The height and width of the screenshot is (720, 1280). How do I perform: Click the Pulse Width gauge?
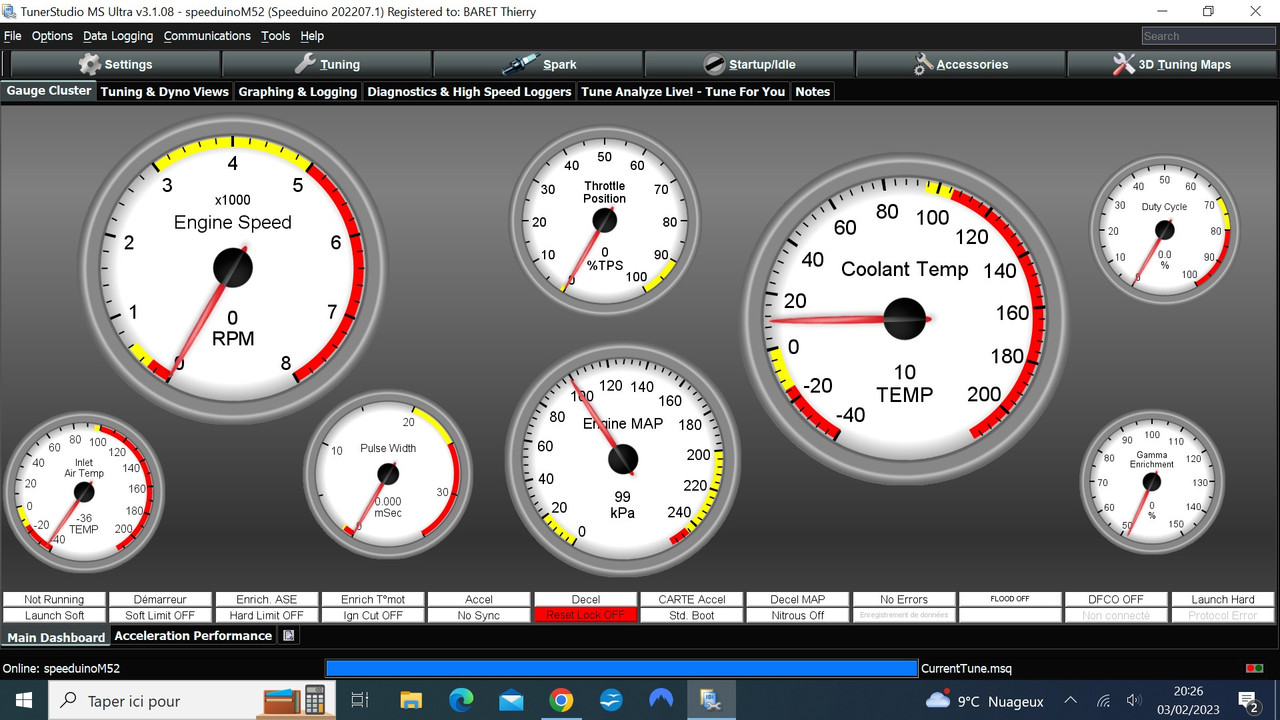pos(388,474)
